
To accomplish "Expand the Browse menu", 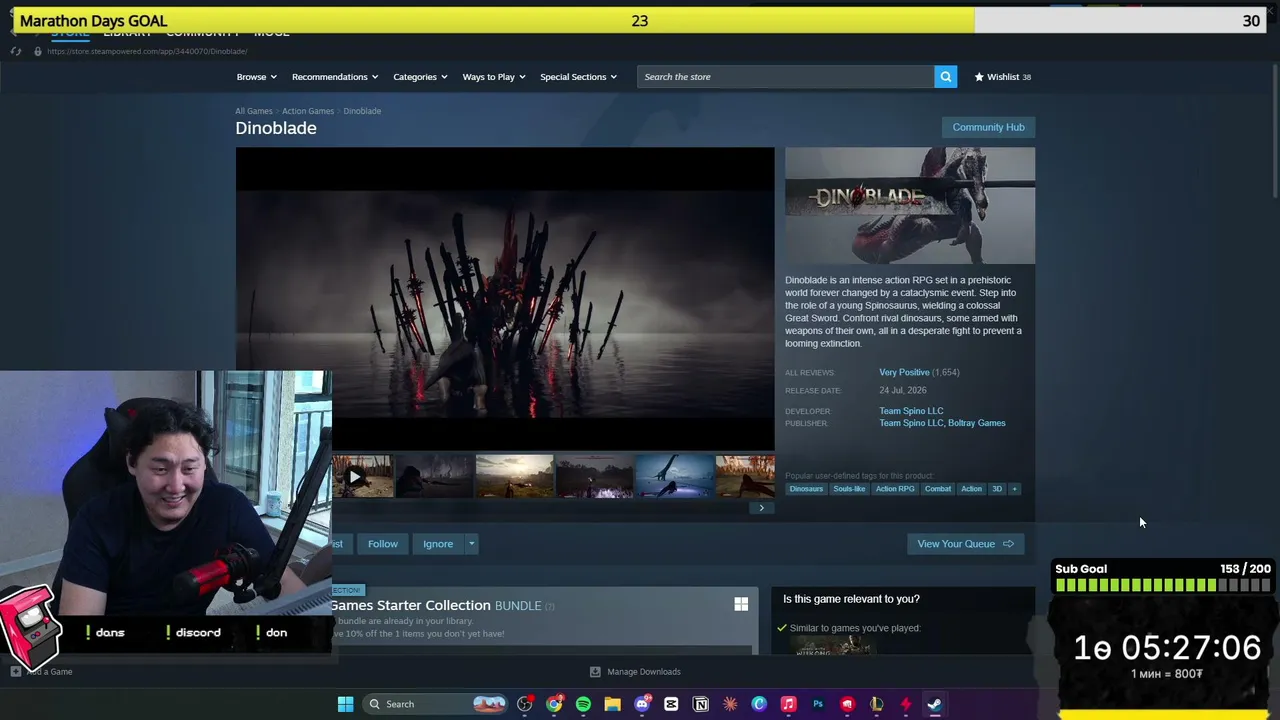I will 257,77.
